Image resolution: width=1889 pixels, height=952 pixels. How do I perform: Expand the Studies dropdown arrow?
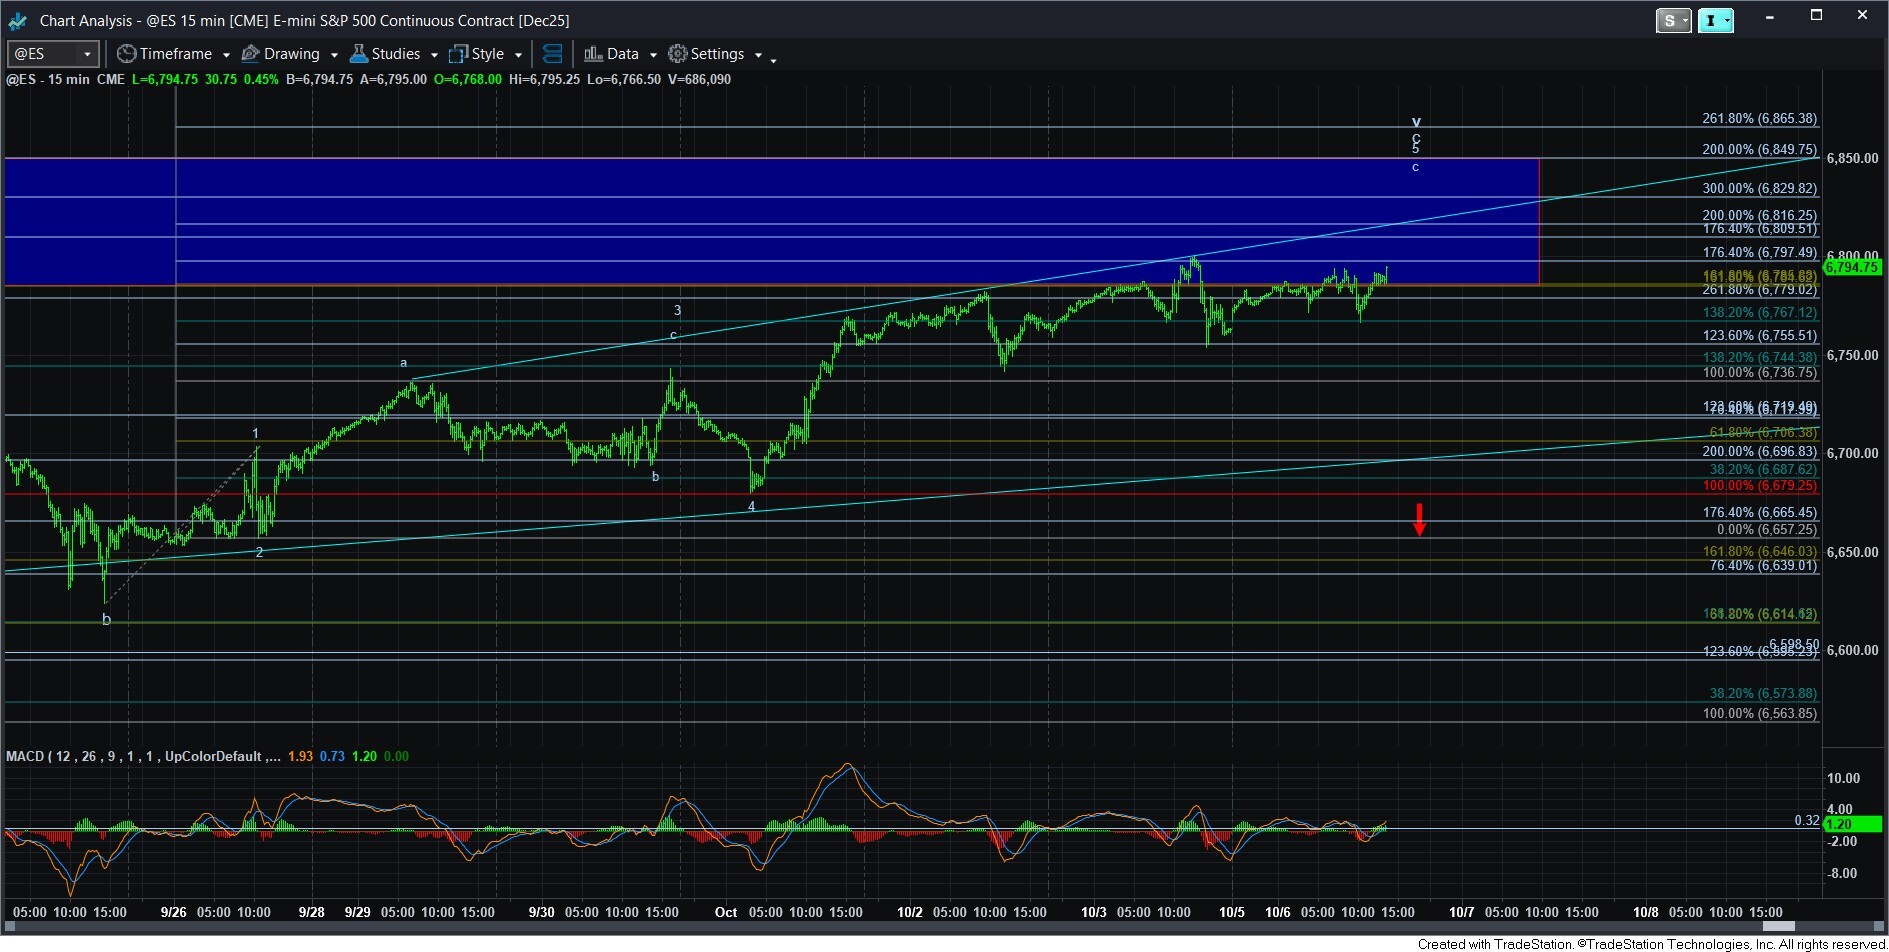coord(434,55)
